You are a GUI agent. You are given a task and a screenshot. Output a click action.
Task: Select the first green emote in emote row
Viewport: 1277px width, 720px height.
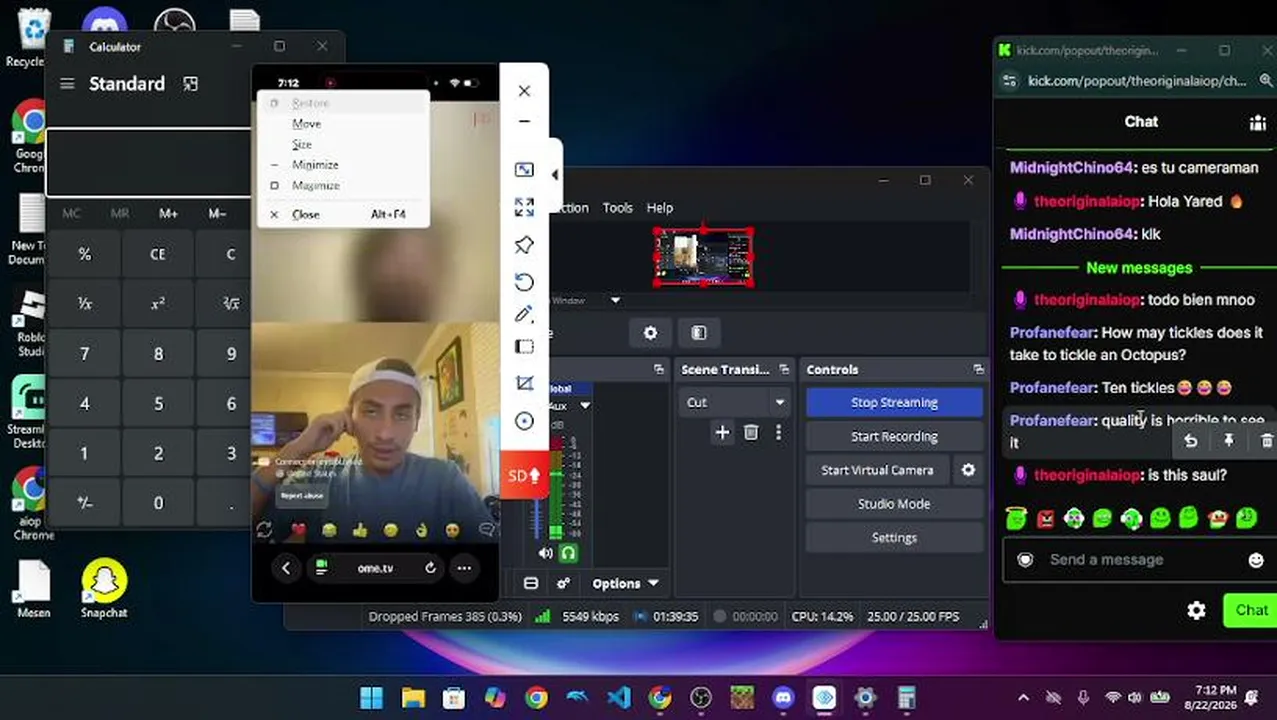click(1016, 518)
